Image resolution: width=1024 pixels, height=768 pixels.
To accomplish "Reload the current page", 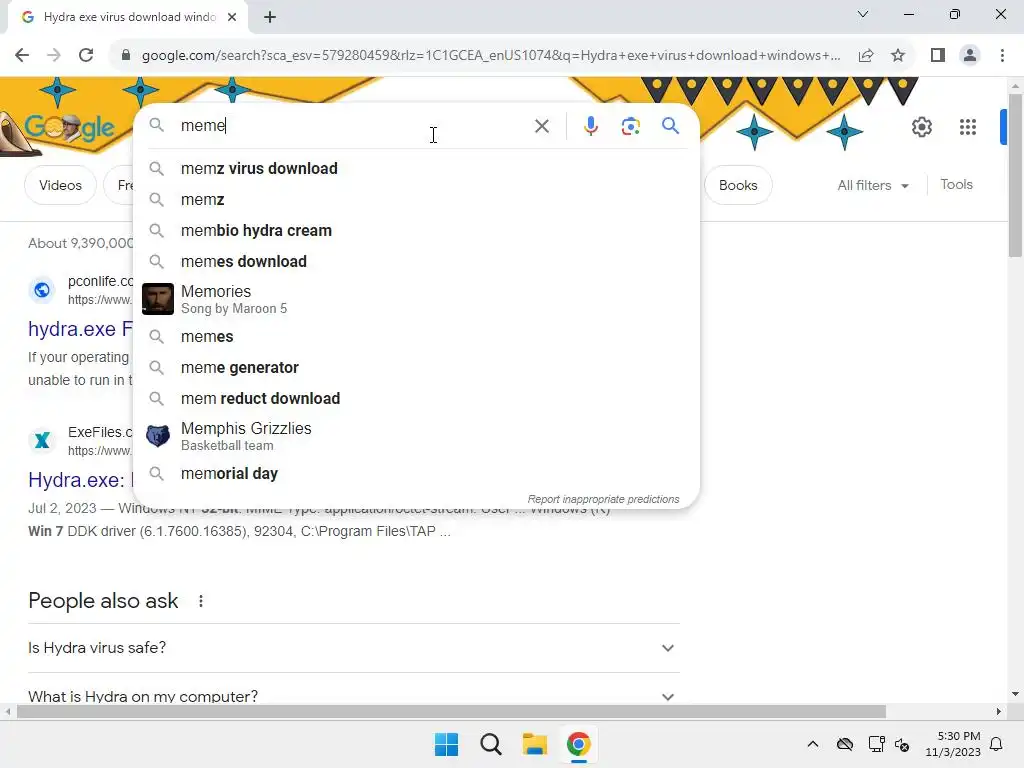I will click(86, 55).
